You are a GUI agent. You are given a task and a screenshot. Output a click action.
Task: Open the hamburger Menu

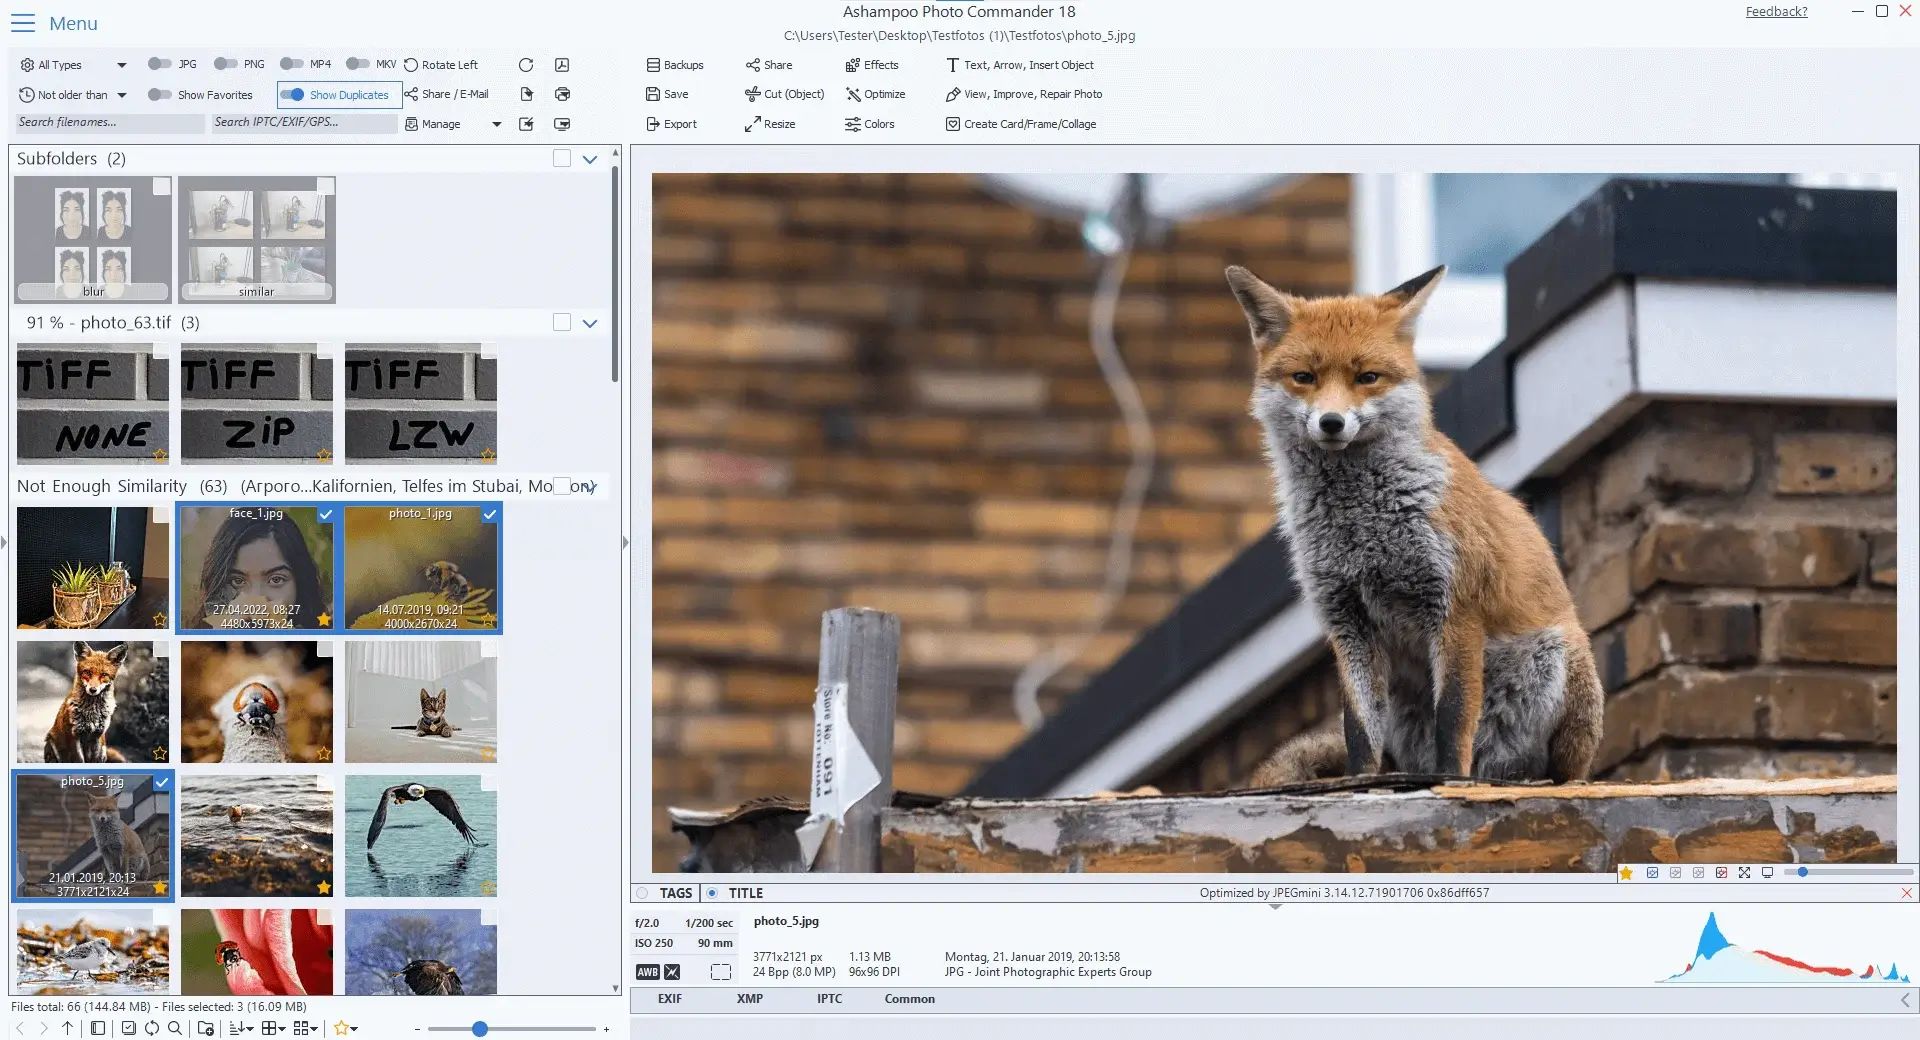[22, 23]
